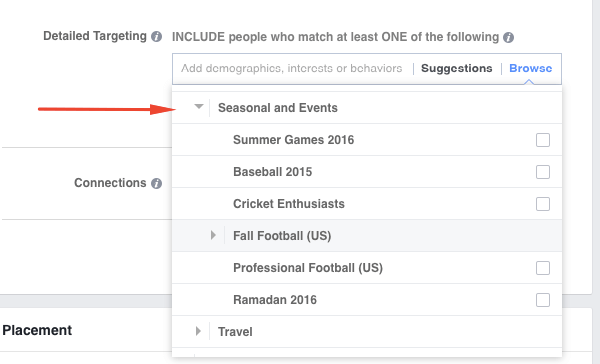Click the demographics, interests or behaviors field

click(x=292, y=69)
